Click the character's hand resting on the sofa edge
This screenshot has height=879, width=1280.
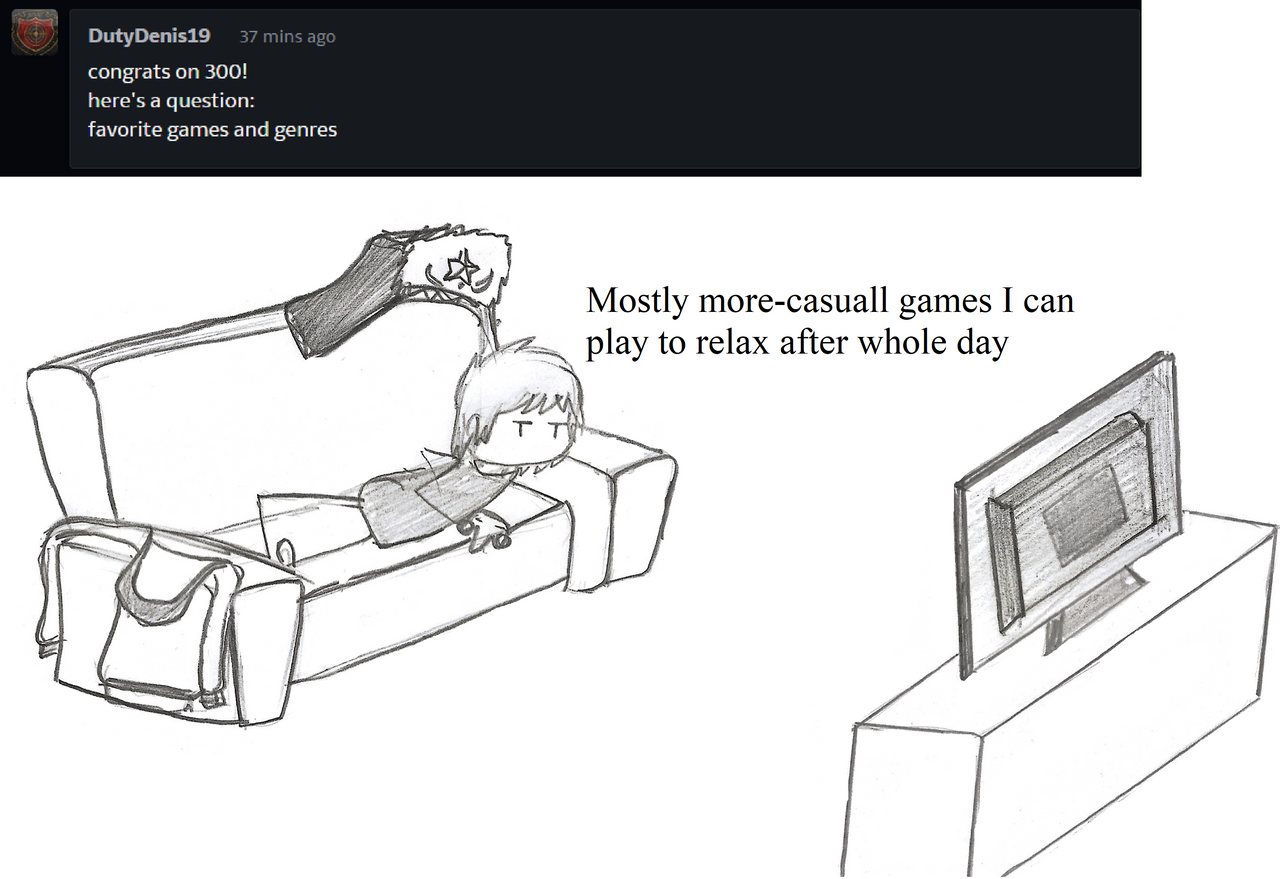pos(486,531)
